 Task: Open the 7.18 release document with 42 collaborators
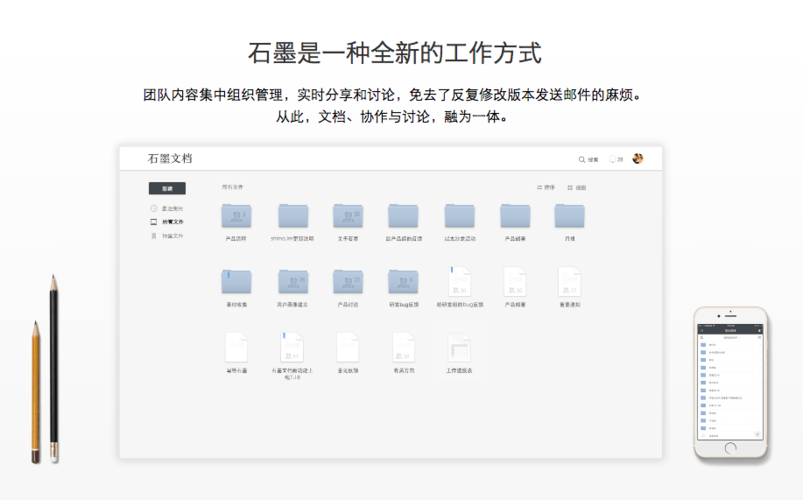[292, 347]
